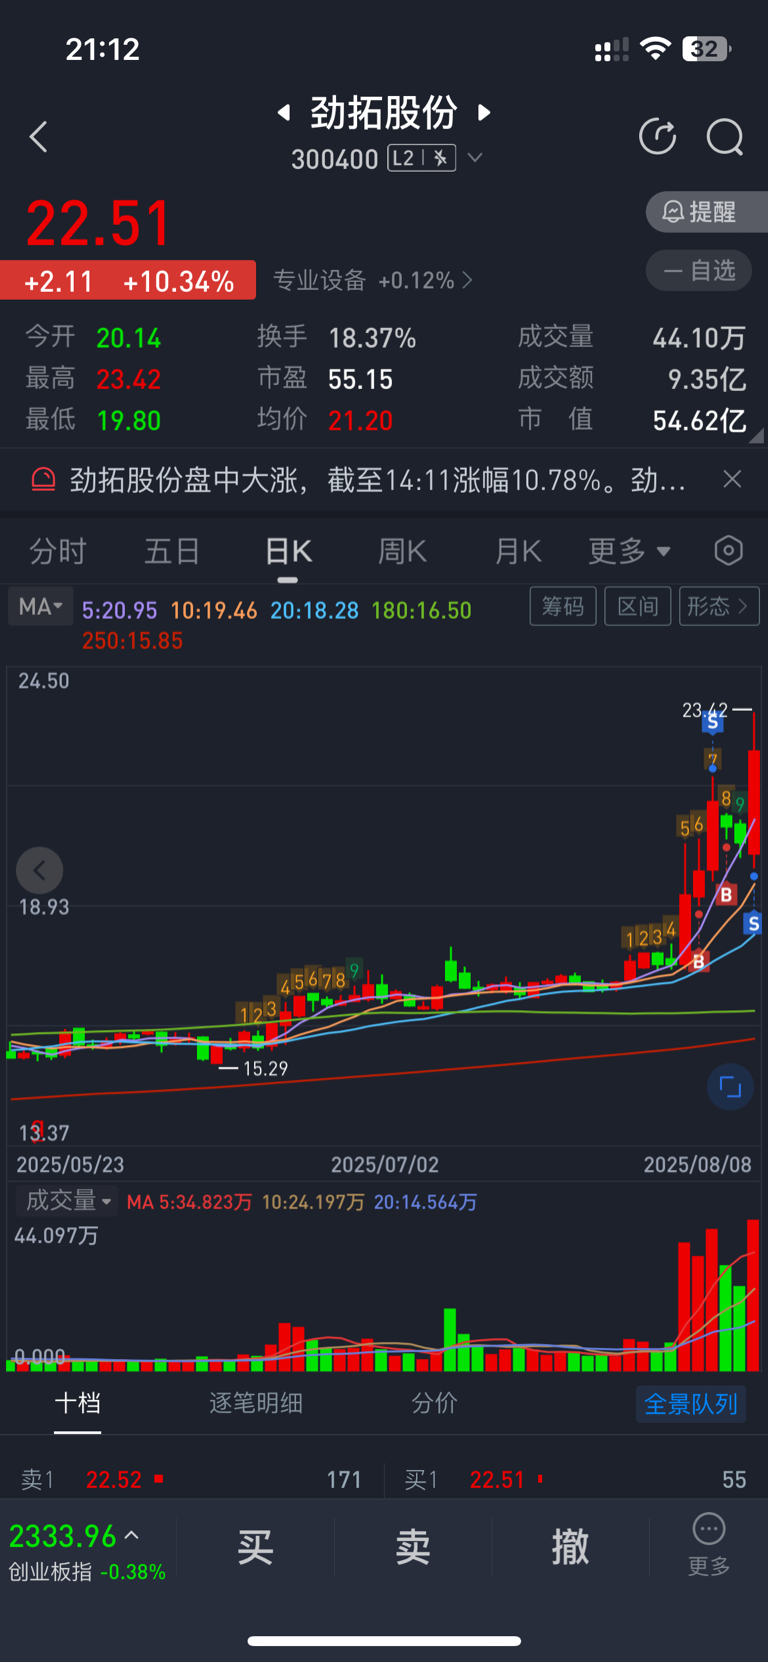Open the search magnifier icon
768x1663 pixels.
pos(724,137)
